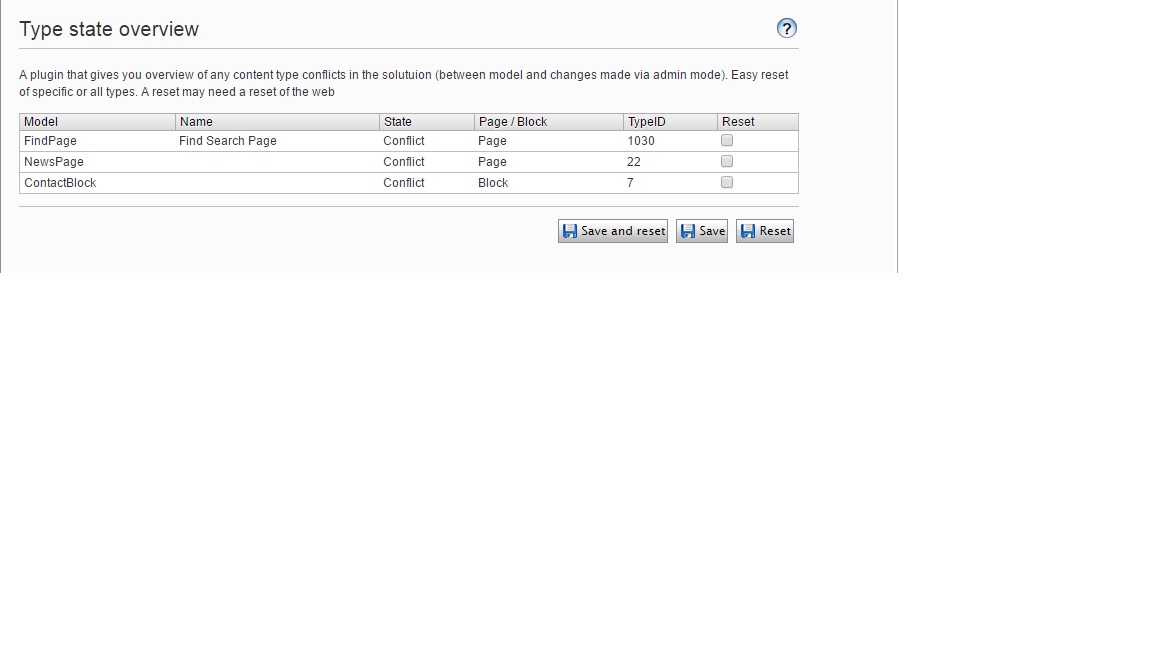Check the Reset box for ContactBlock
Viewport: 1152px width, 648px height.
pyautogui.click(x=727, y=182)
